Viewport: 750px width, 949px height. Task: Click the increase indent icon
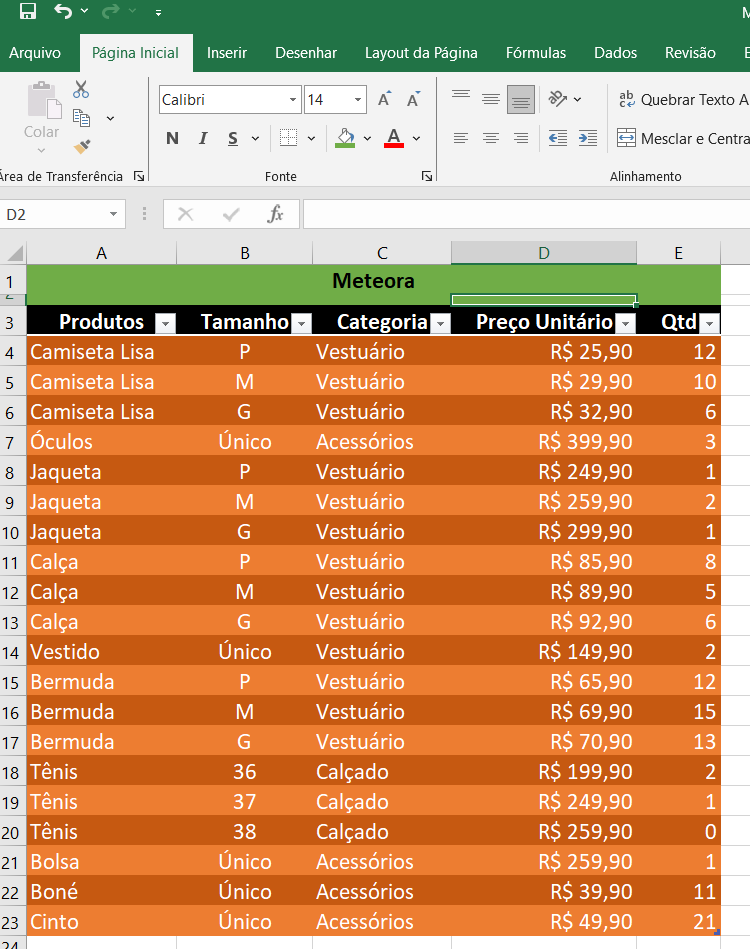click(x=588, y=139)
